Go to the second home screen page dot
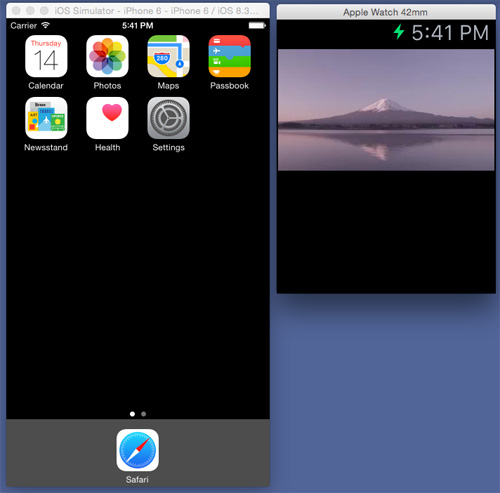Screen dimensions: 500x493 [x=144, y=414]
